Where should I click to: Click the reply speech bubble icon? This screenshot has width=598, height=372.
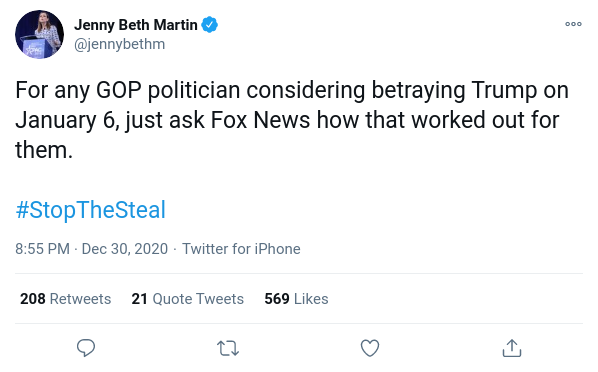coord(86,348)
